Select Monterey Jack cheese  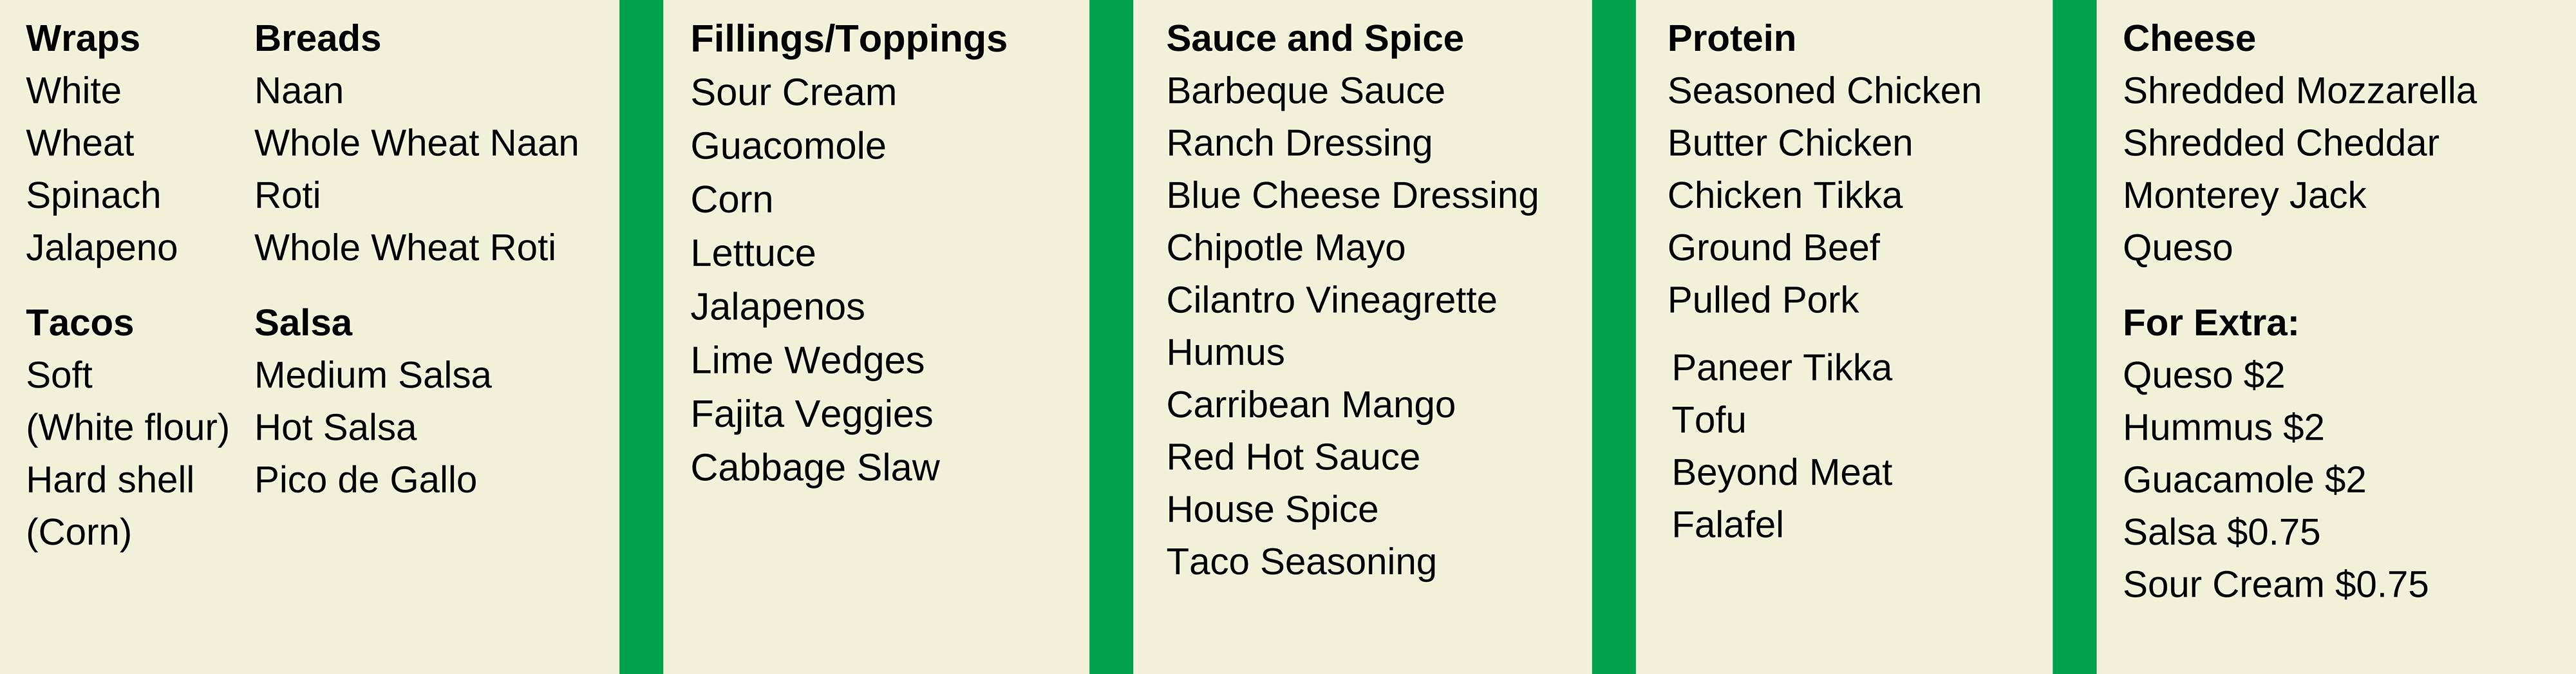pos(2244,196)
